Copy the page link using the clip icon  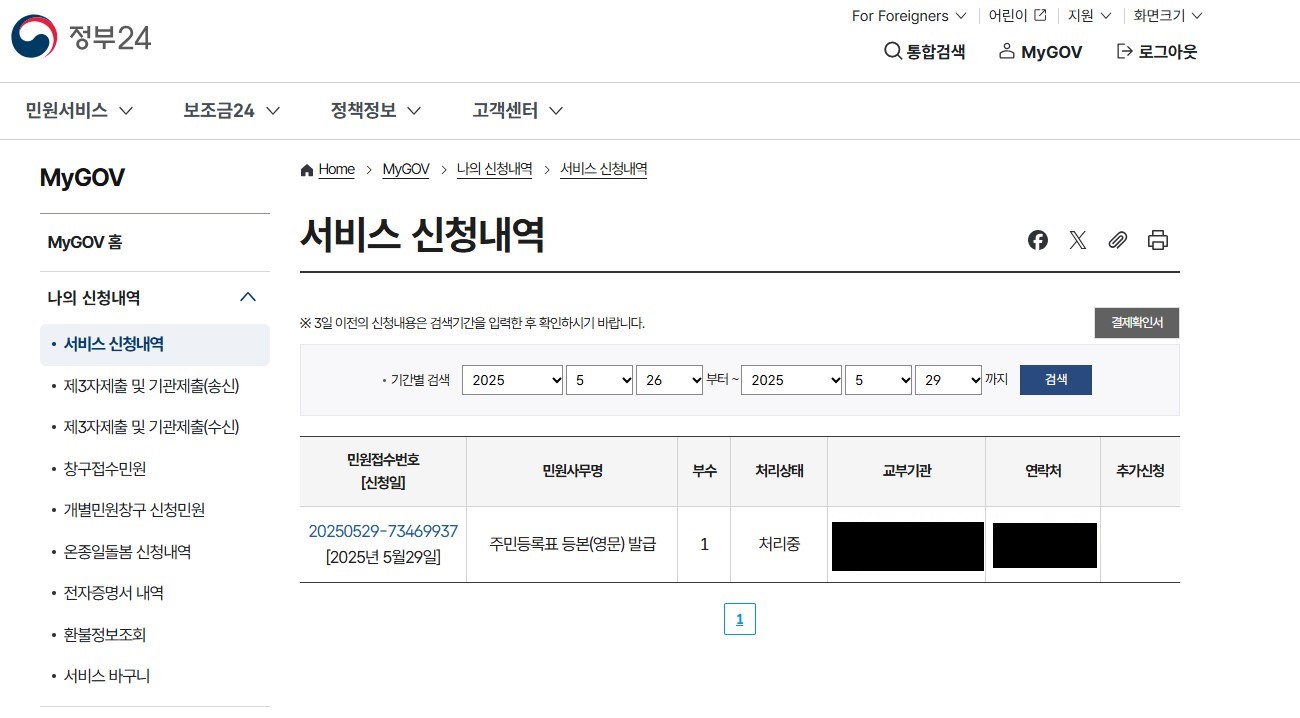tap(1117, 240)
